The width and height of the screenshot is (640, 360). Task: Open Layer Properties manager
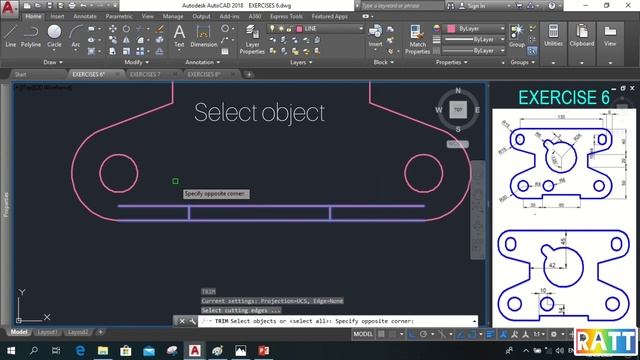(x=252, y=39)
